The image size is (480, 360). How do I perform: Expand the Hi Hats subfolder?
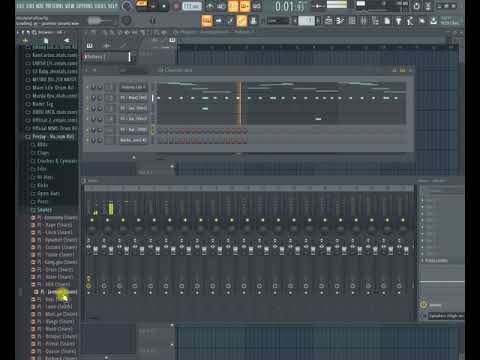pyautogui.click(x=45, y=177)
